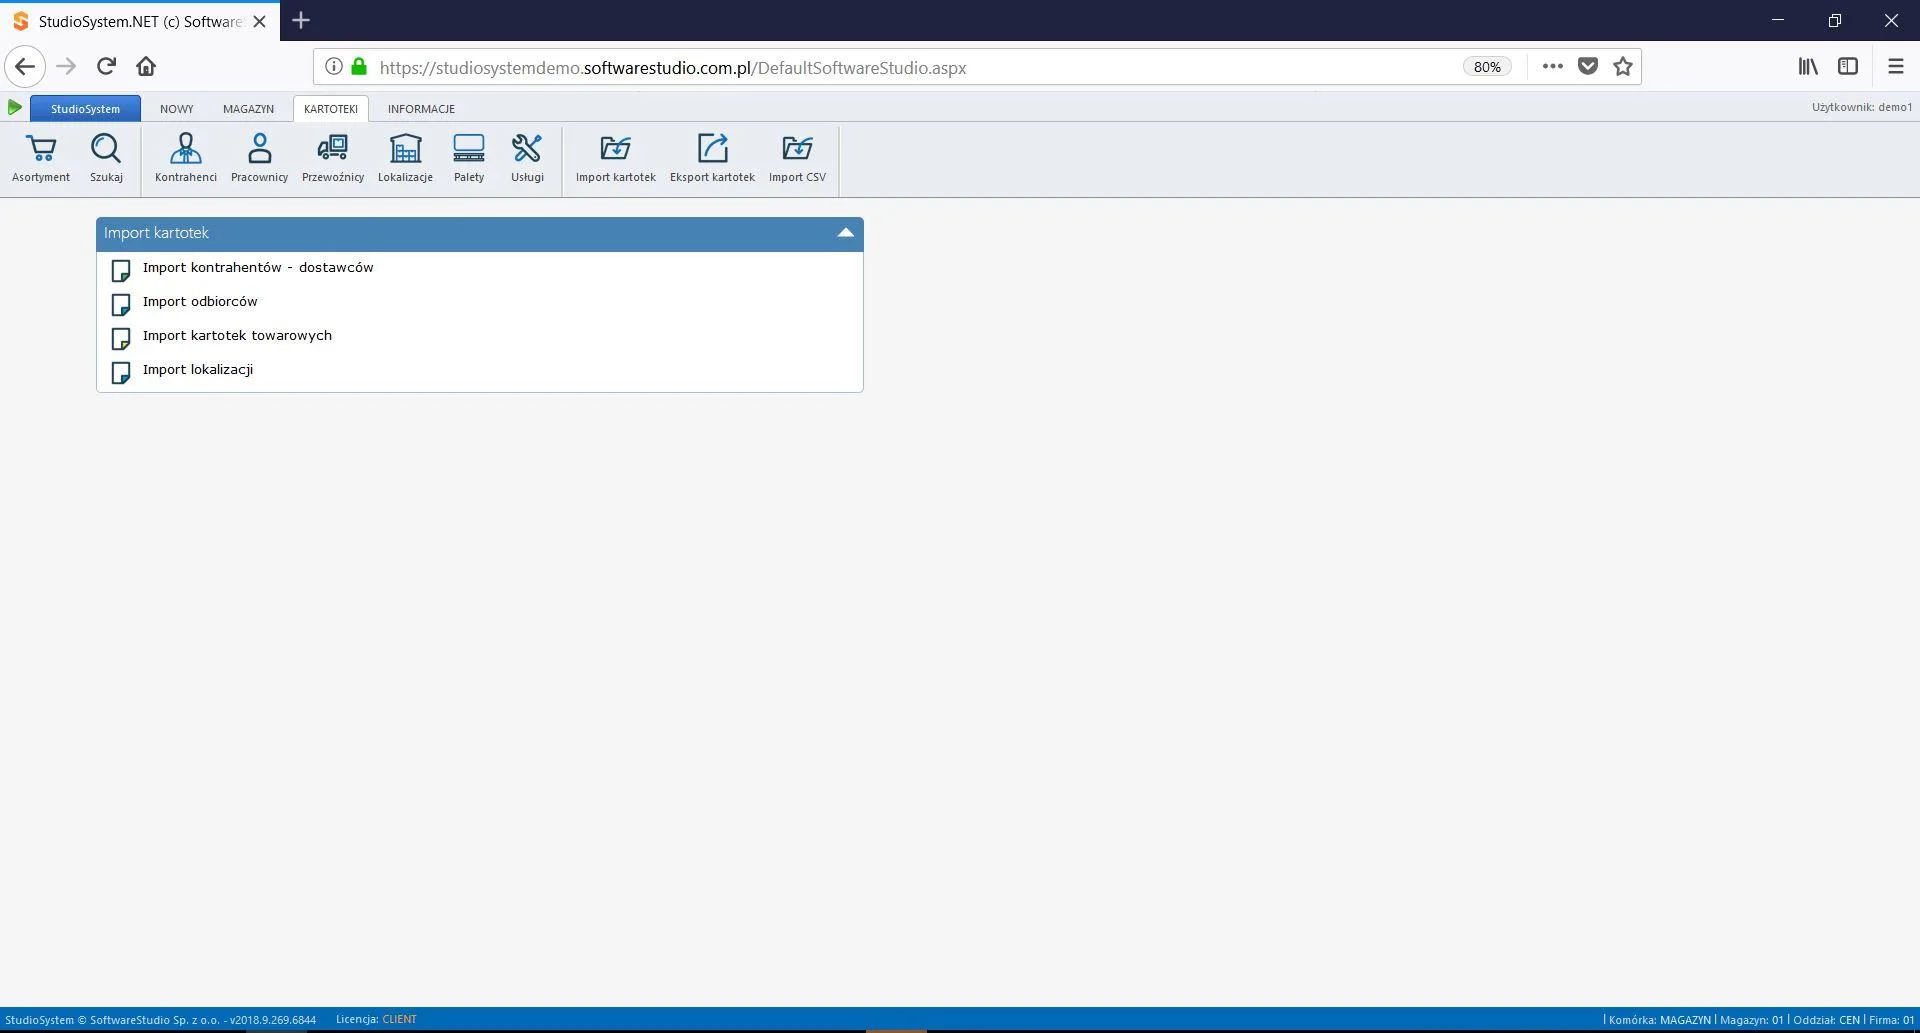Toggle the browser sidebar icon
The height and width of the screenshot is (1033, 1920).
[1848, 66]
